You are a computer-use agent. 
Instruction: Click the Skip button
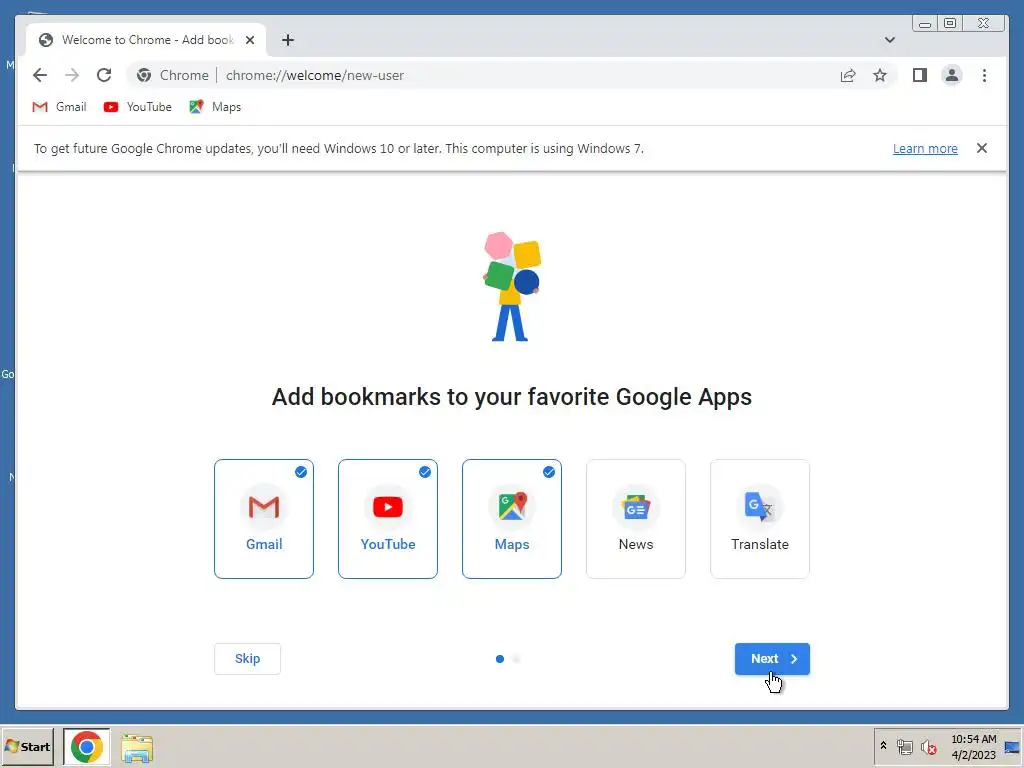[x=248, y=658]
